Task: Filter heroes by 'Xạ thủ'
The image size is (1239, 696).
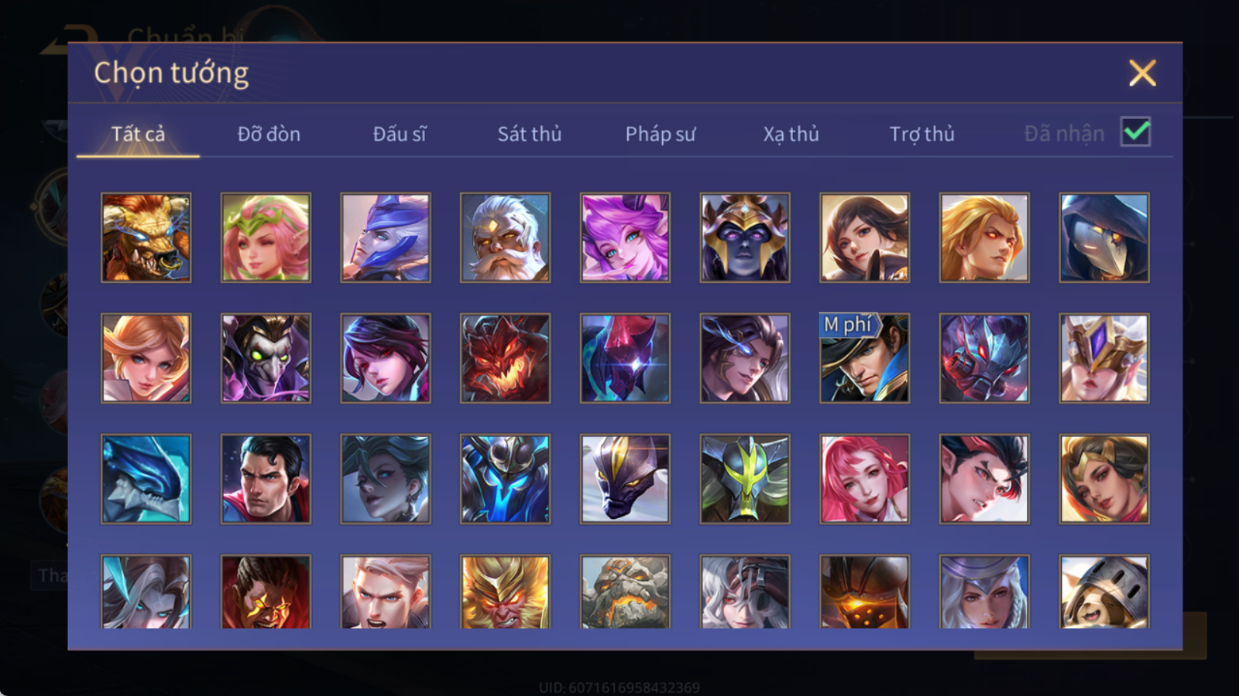Action: (x=791, y=134)
